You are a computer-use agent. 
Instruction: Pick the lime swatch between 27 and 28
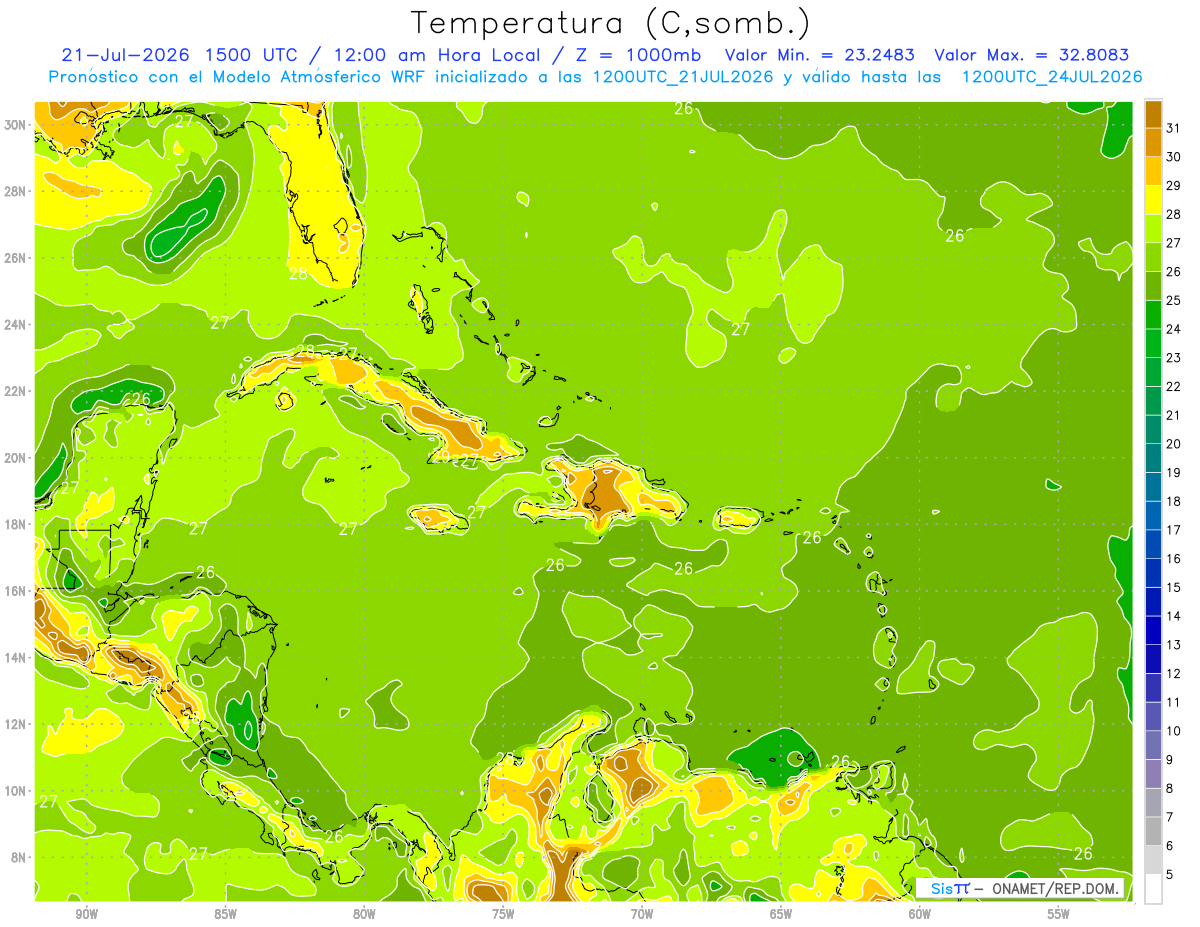[x=1153, y=229]
